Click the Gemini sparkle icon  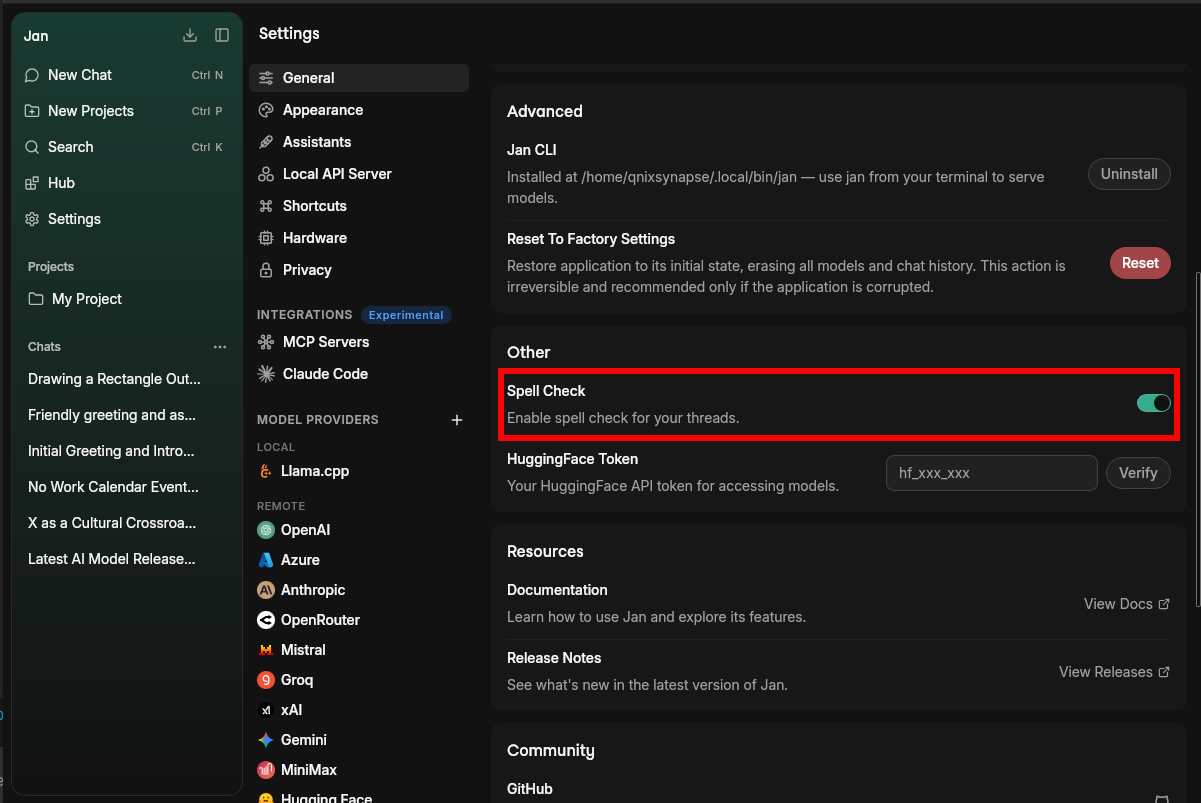click(266, 740)
